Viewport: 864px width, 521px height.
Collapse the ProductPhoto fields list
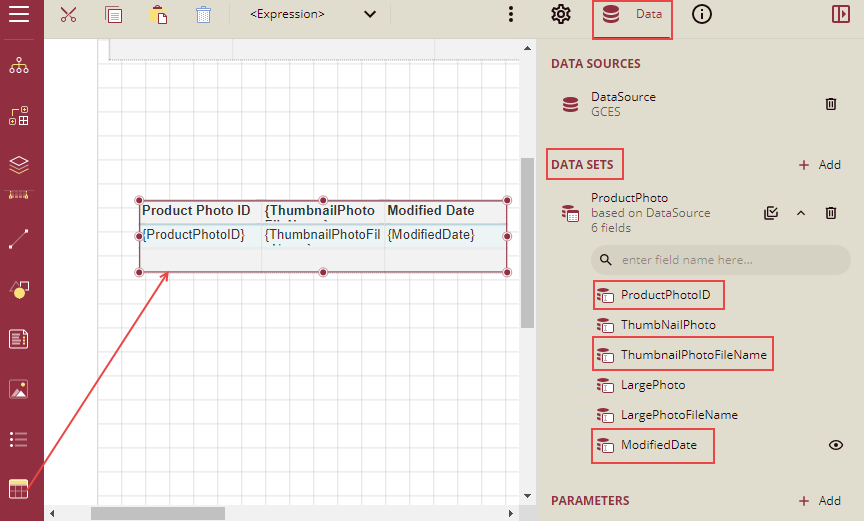[x=801, y=213]
